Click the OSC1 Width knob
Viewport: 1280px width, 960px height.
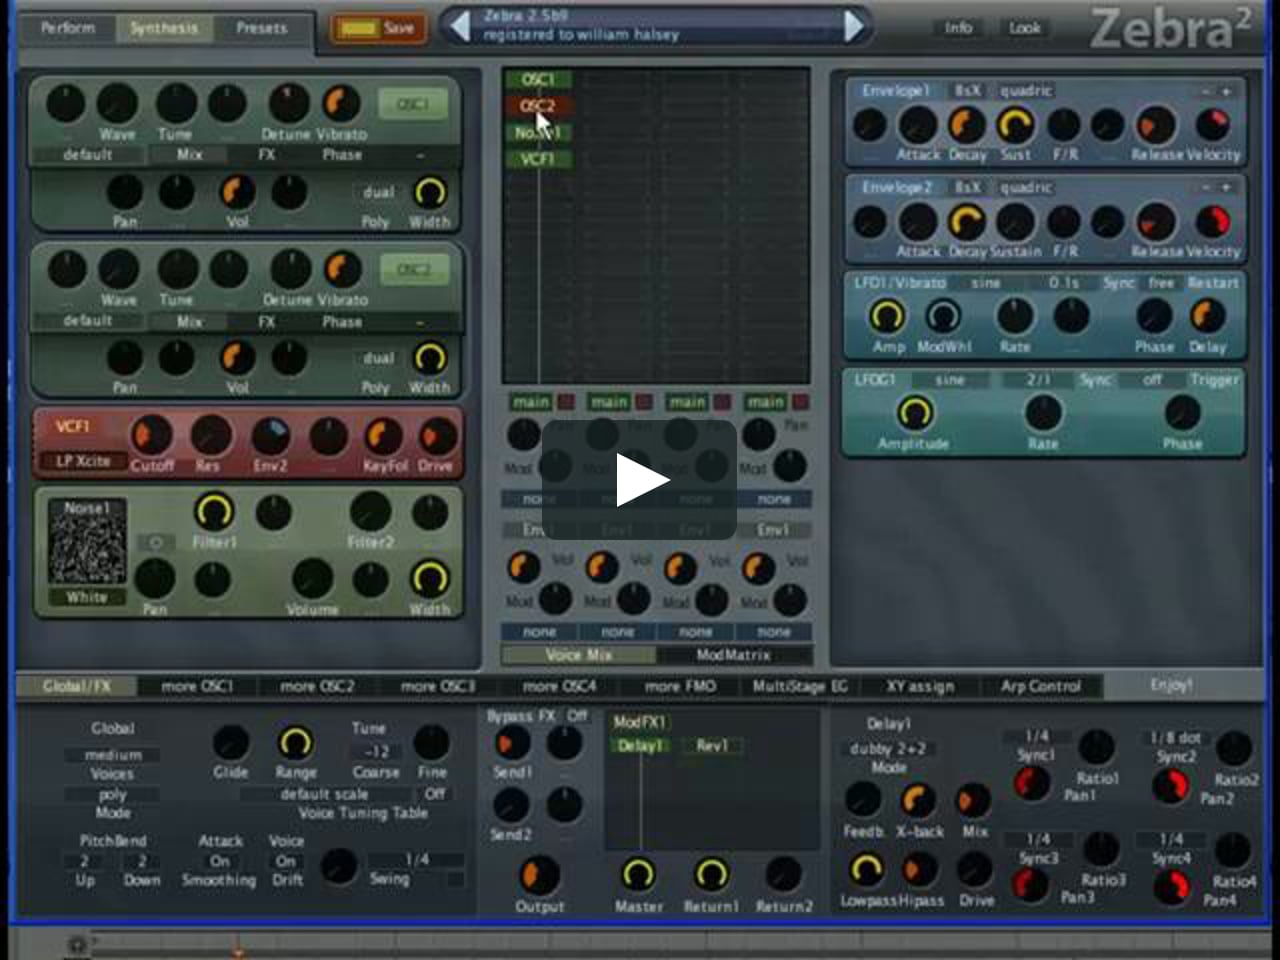430,192
